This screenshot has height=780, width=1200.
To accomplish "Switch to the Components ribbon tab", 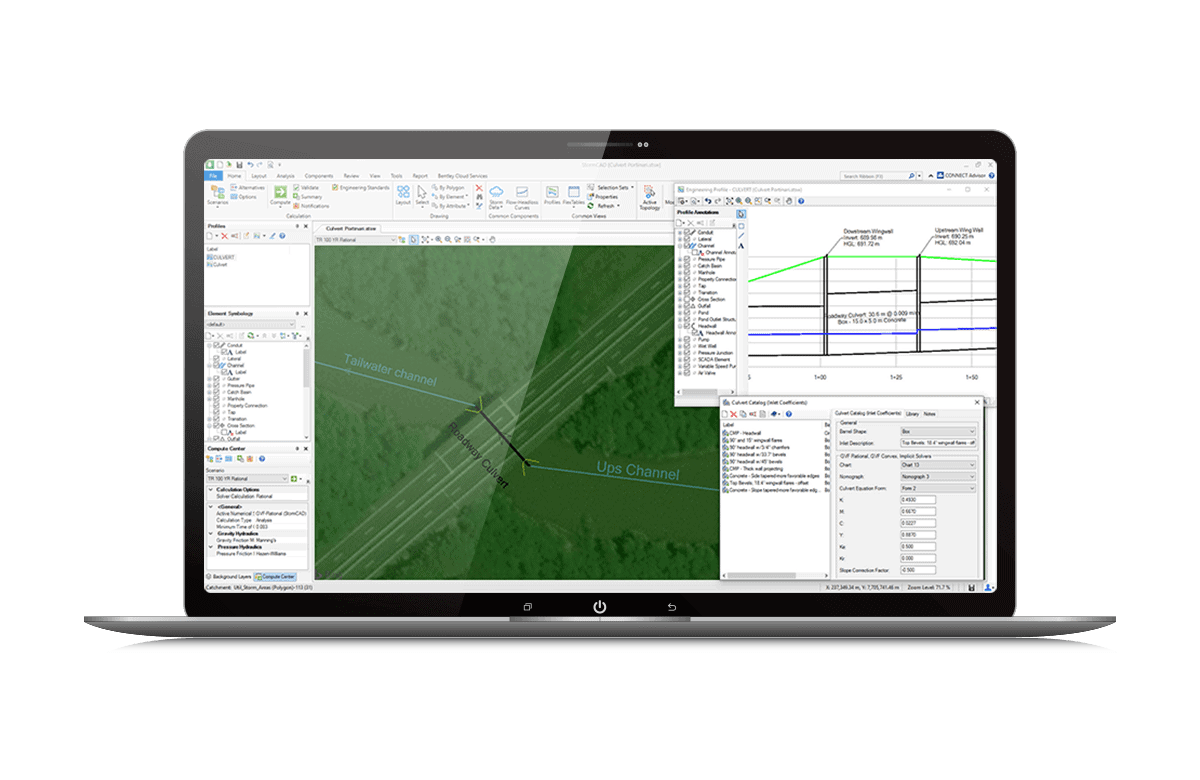I will coord(319,175).
